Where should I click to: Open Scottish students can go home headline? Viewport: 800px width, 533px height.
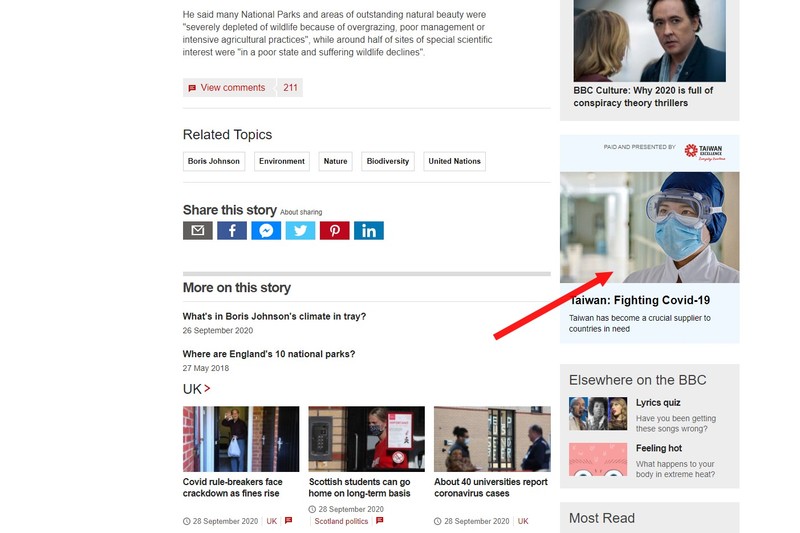point(360,488)
